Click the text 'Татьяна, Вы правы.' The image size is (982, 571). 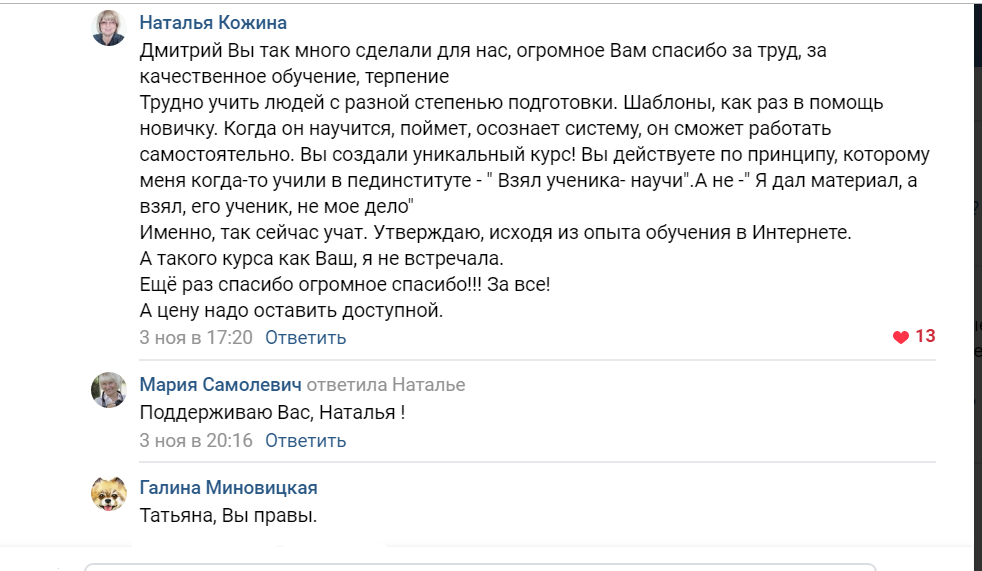[x=228, y=516]
